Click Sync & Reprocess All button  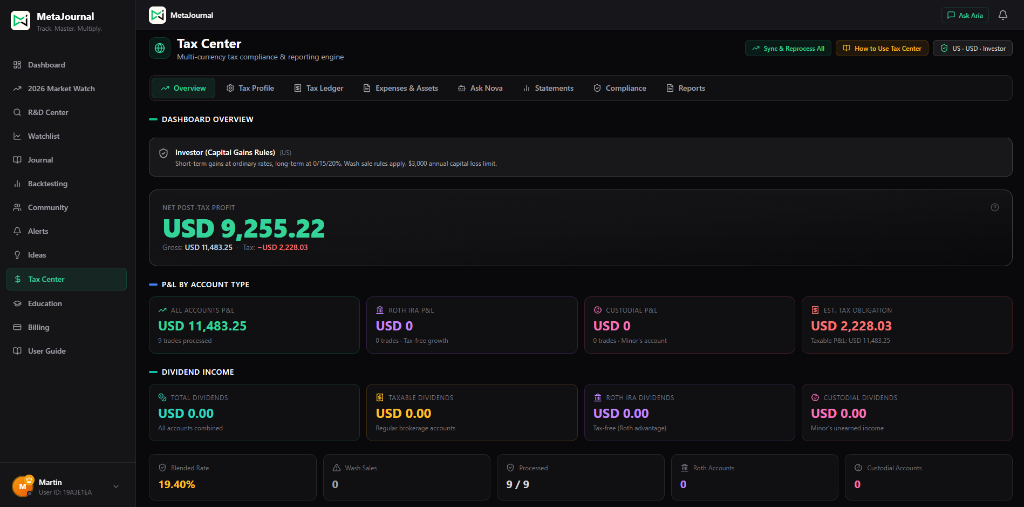(788, 48)
